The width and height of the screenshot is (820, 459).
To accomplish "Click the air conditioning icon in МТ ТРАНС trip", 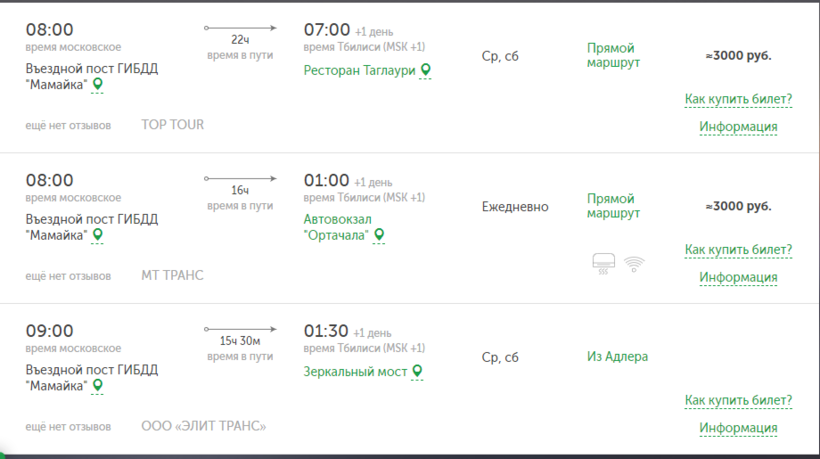I will click(603, 264).
